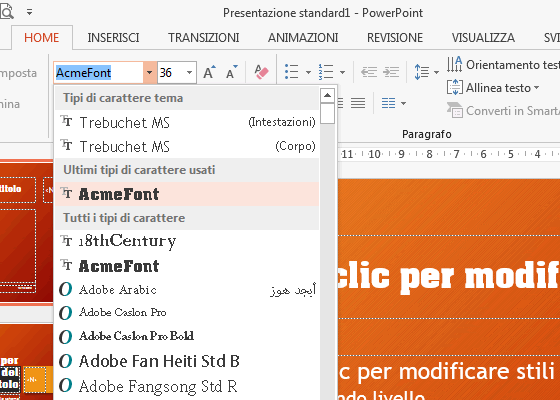Click the slide title placeholder text
The height and width of the screenshot is (400, 560).
pos(449,277)
